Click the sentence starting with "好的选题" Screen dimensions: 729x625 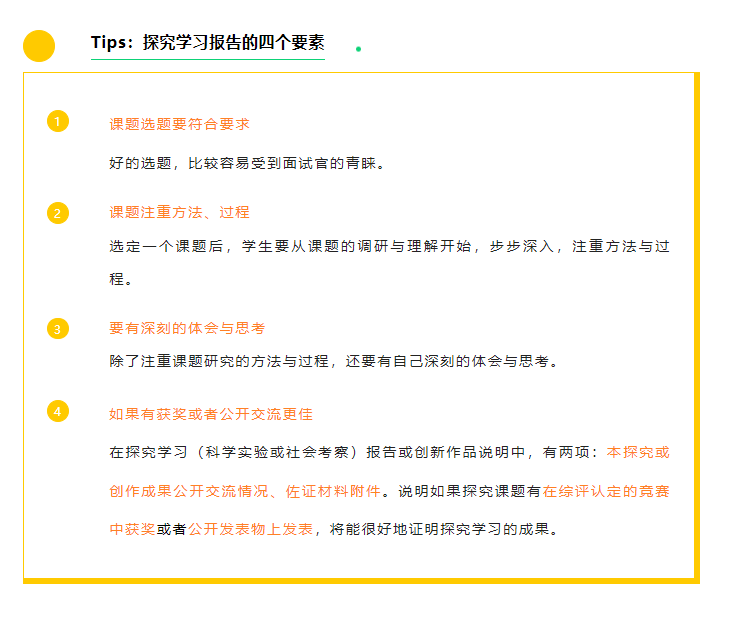(x=246, y=162)
